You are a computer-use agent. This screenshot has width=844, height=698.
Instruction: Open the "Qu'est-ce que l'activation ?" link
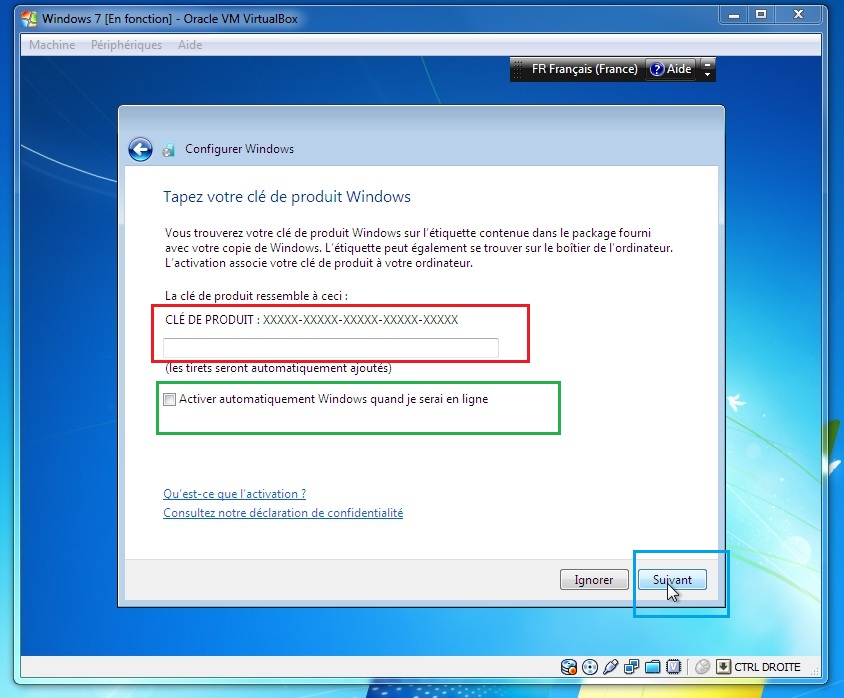[234, 494]
